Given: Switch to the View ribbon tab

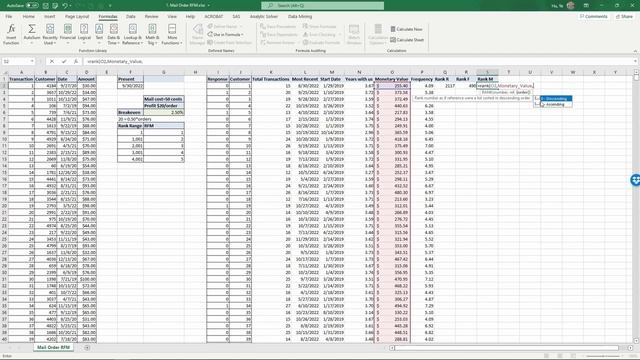Looking at the screenshot, I should [172, 16].
